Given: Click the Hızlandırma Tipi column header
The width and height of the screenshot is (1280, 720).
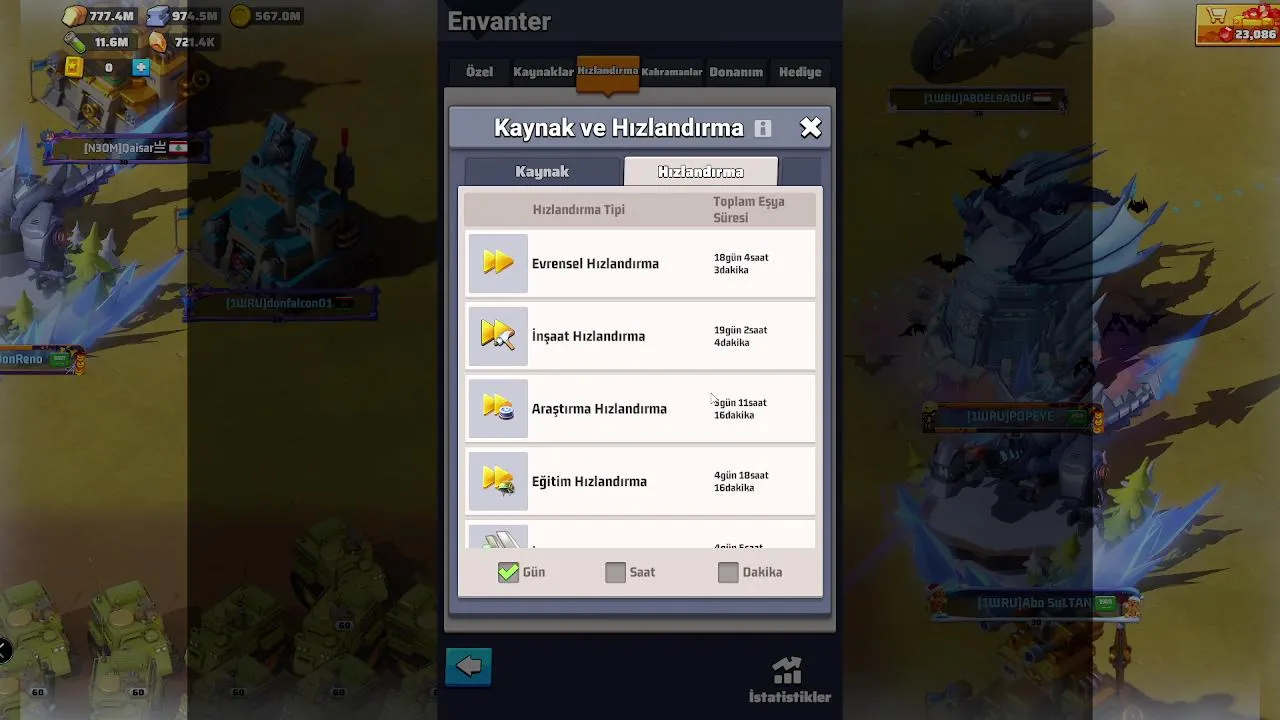Looking at the screenshot, I should (x=578, y=210).
